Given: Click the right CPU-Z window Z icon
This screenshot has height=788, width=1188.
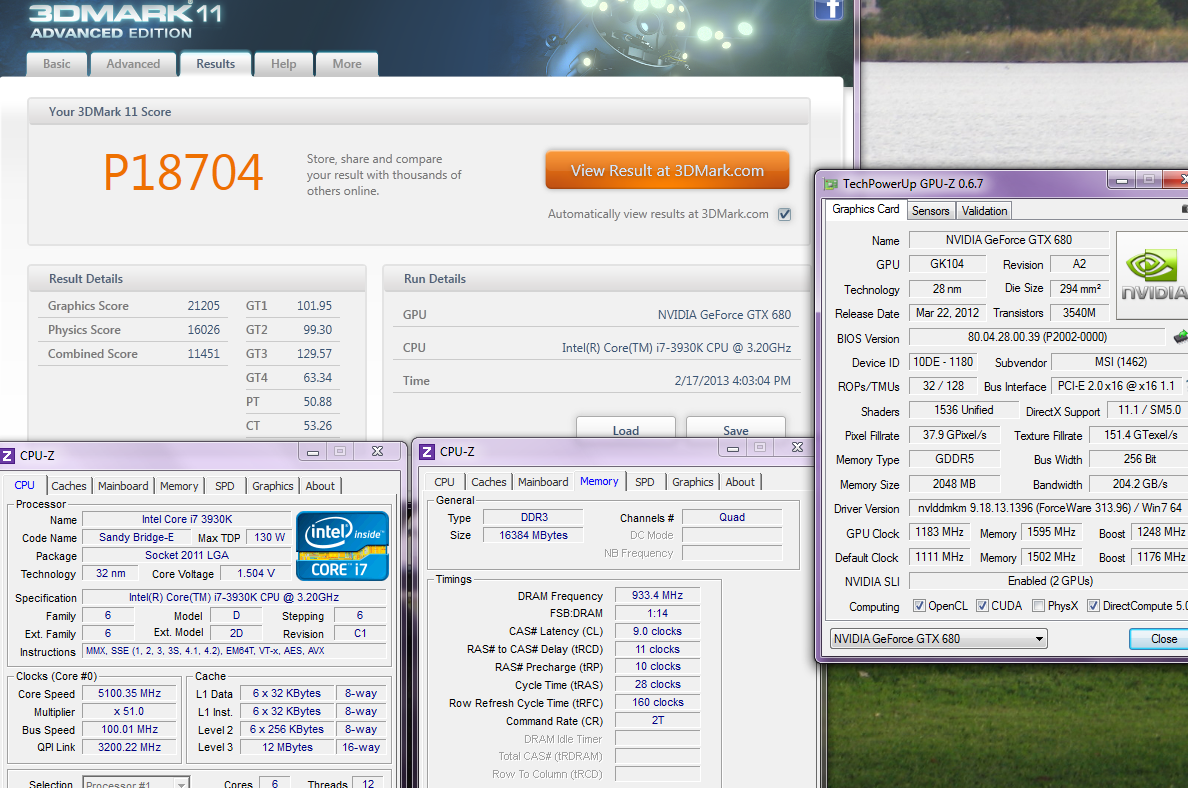Looking at the screenshot, I should coord(427,452).
